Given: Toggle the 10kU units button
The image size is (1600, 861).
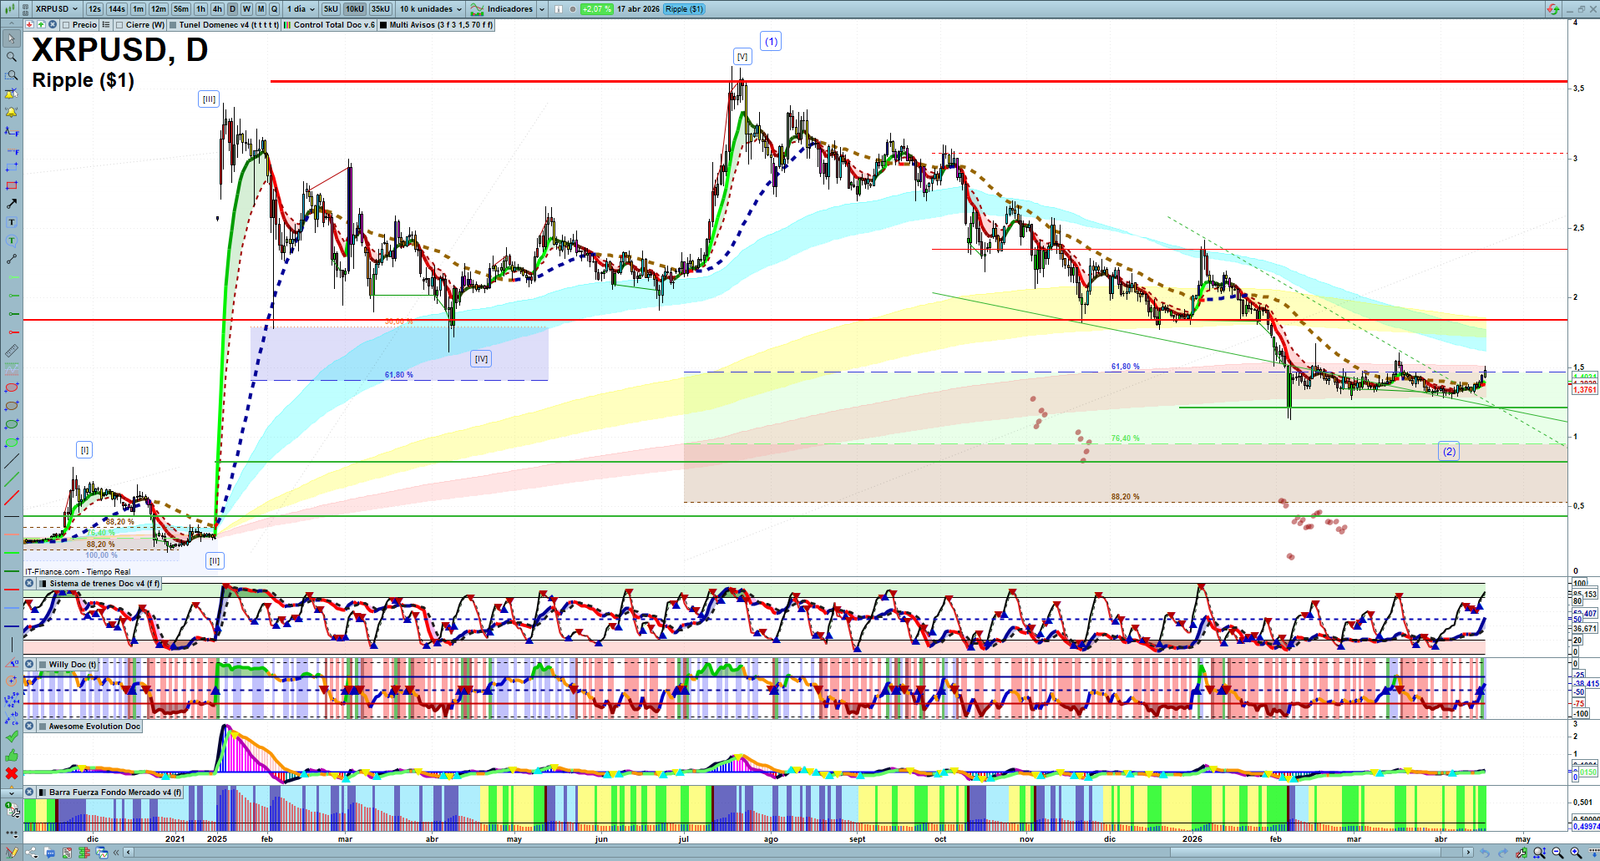Looking at the screenshot, I should coord(355,9).
